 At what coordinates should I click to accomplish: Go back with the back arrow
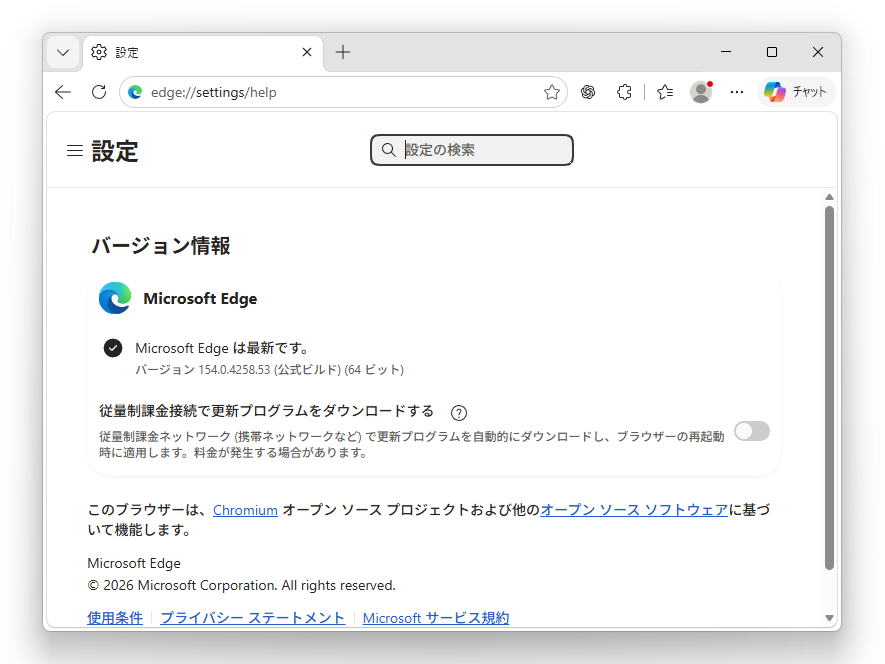coord(63,92)
